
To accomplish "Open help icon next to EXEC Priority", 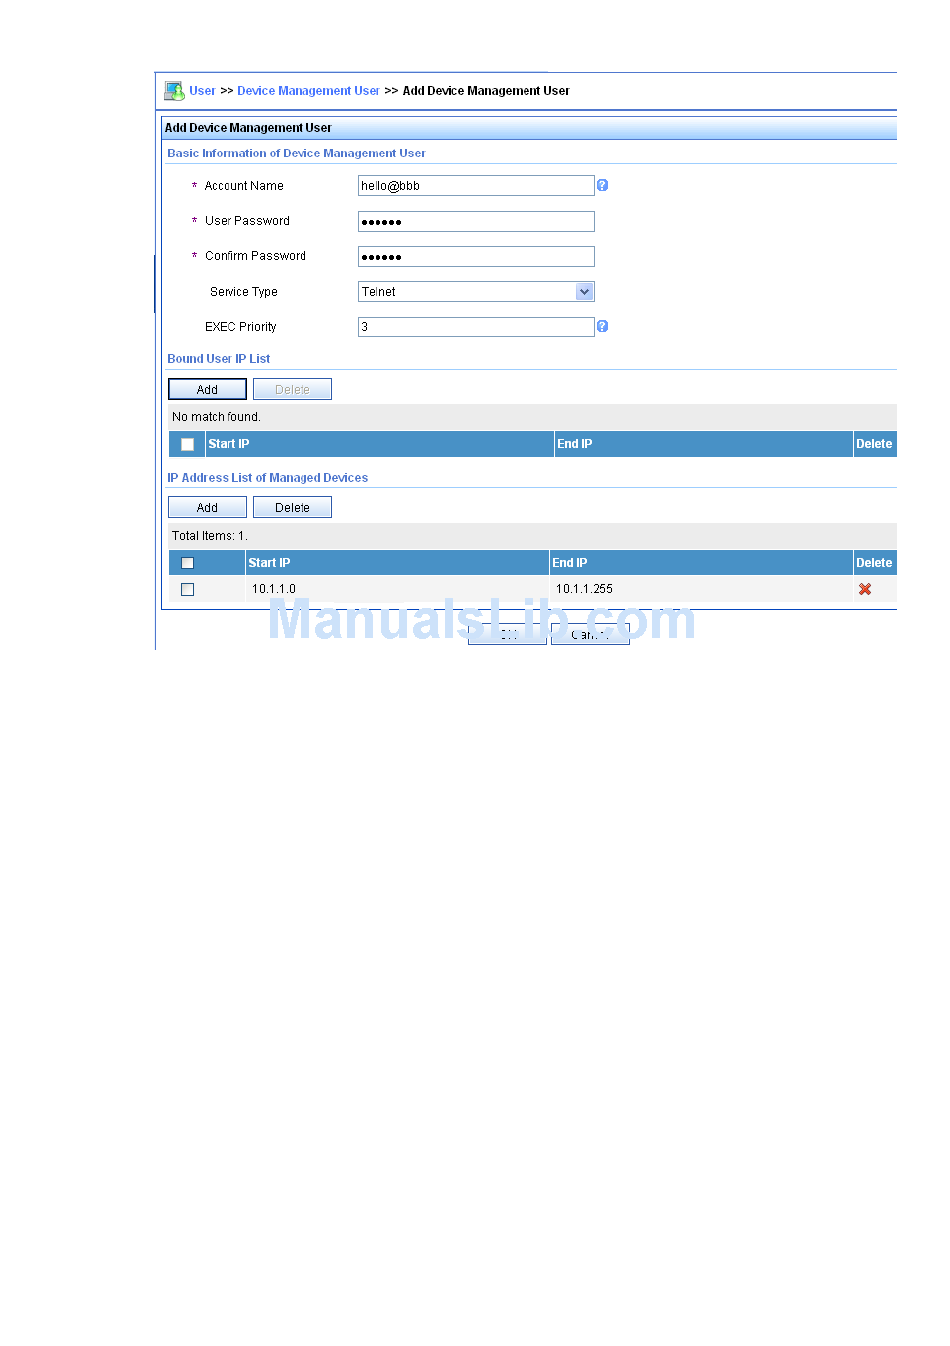I will 602,326.
